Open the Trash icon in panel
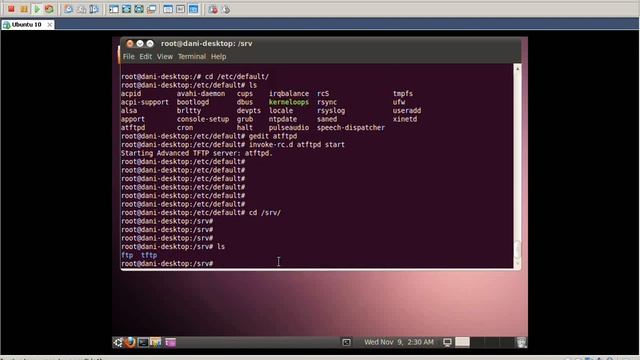 [x=521, y=342]
